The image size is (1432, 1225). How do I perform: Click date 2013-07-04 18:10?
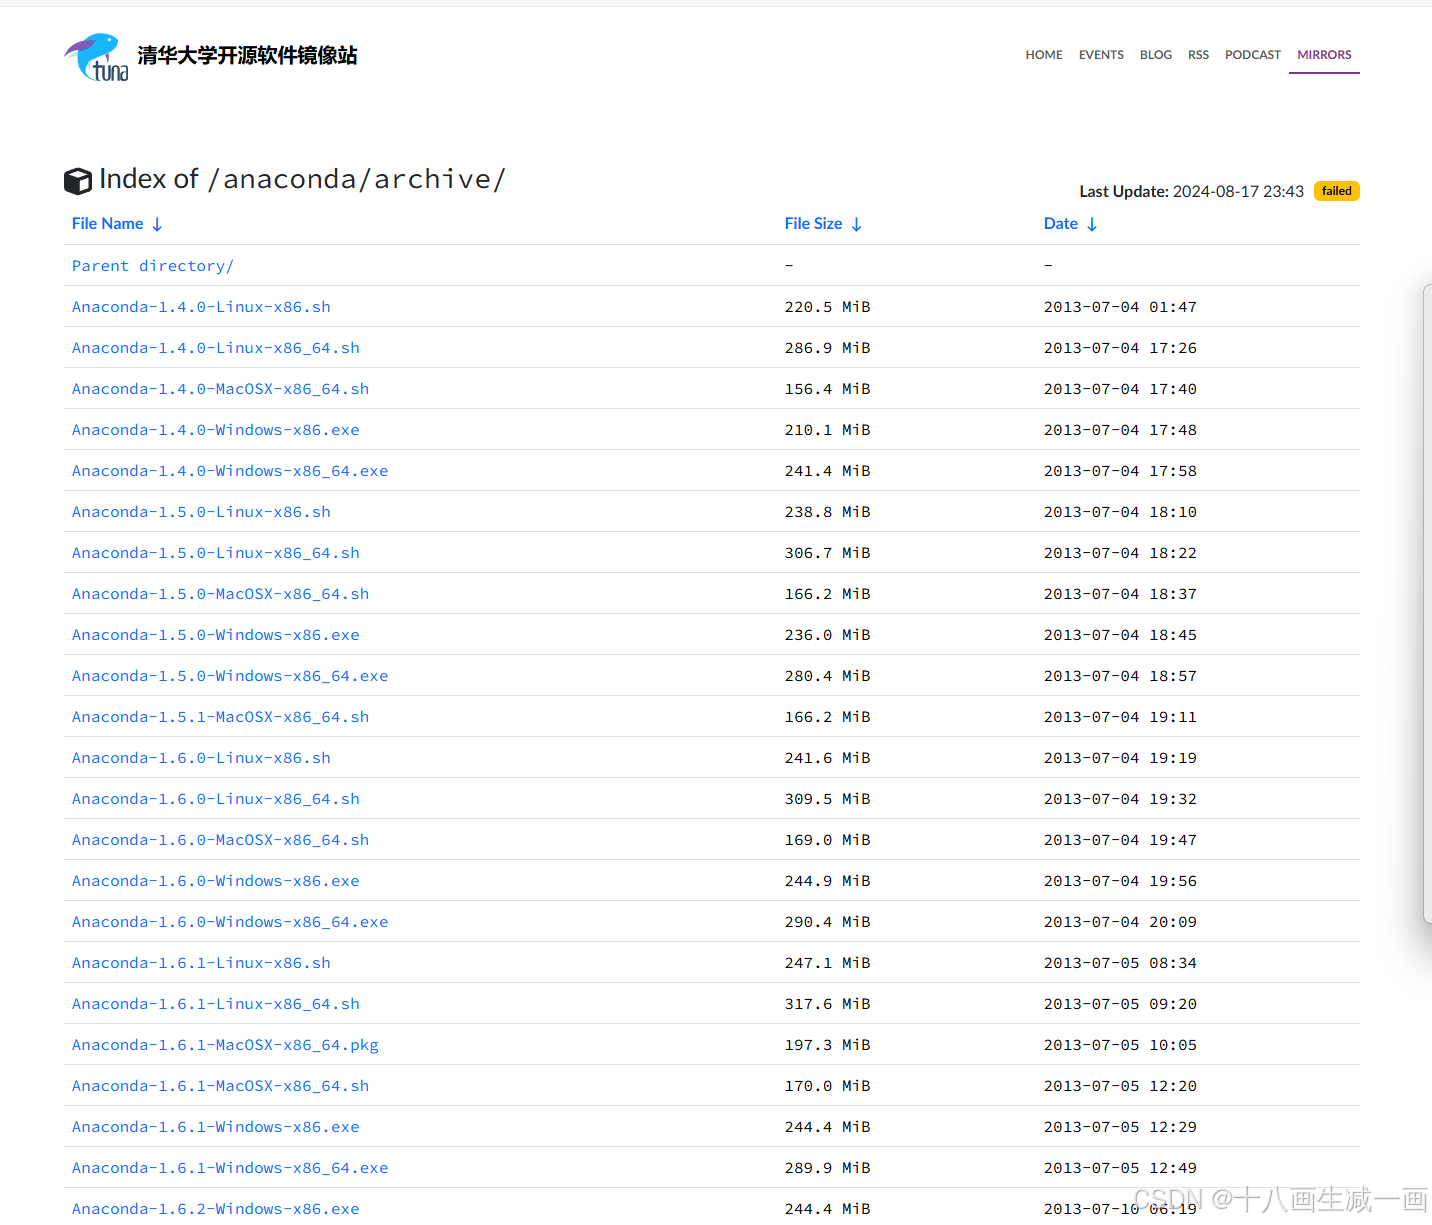[x=1120, y=512]
